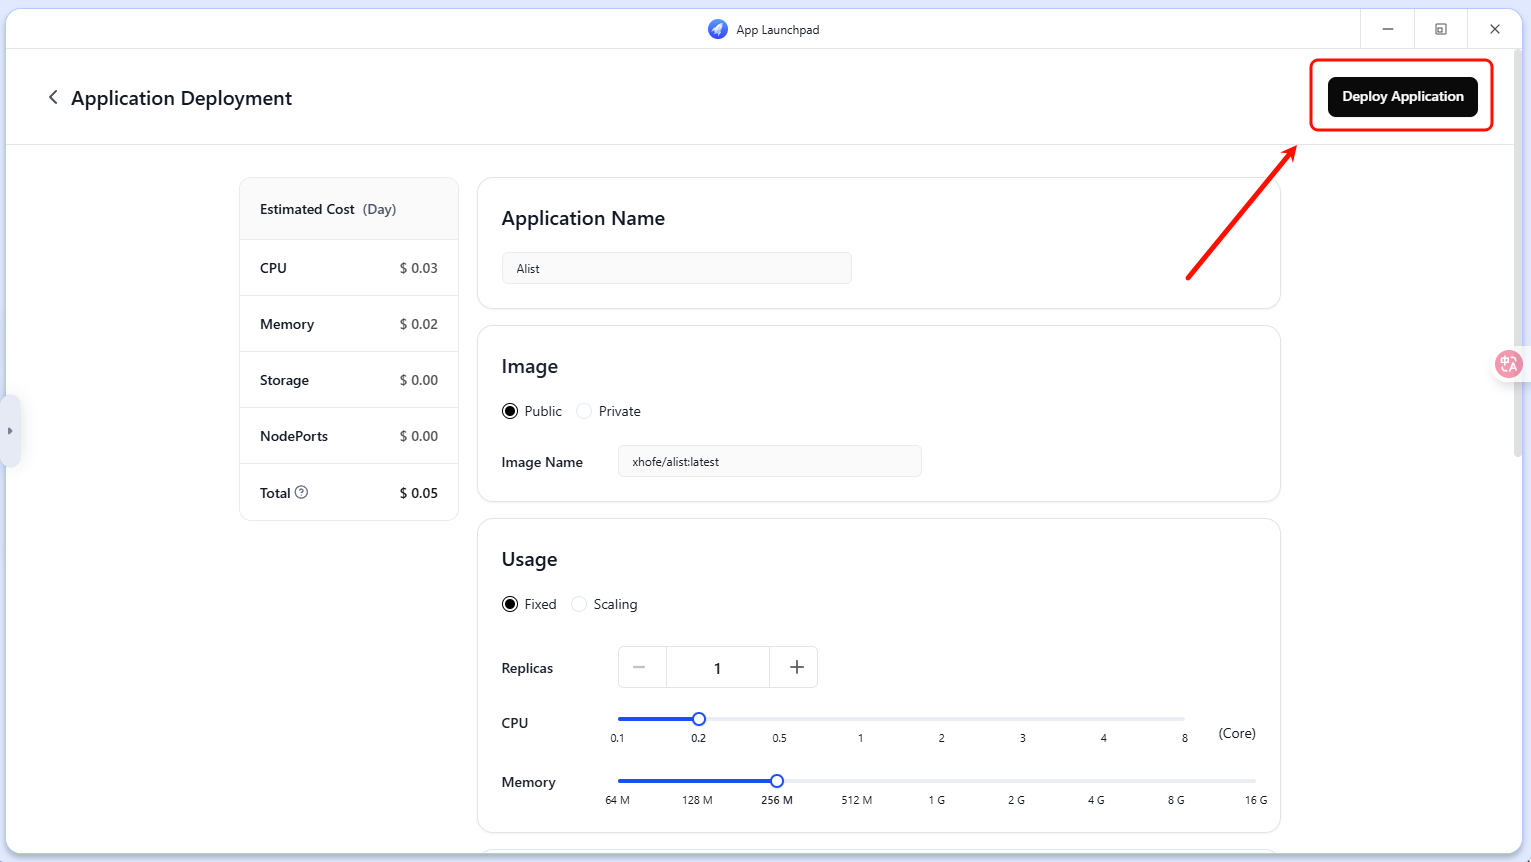Click the Memory slider handle
1531x862 pixels.
[x=777, y=781]
